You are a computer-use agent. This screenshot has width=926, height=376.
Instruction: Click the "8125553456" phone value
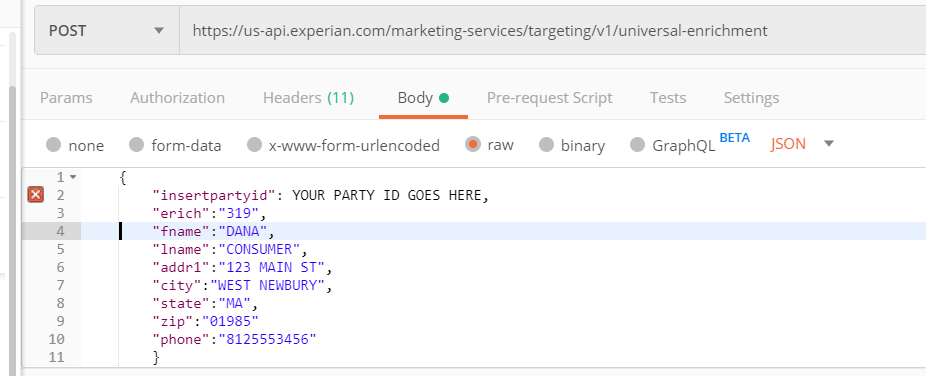[x=268, y=339]
